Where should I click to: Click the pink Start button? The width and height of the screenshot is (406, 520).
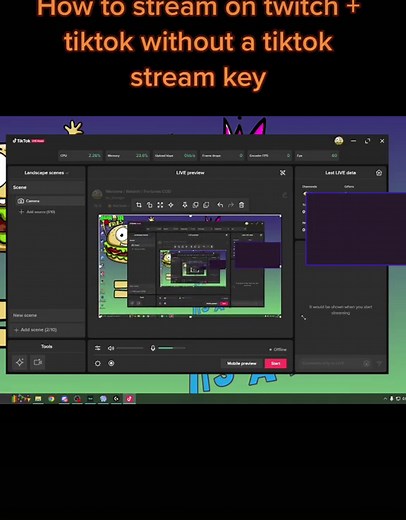pyautogui.click(x=276, y=363)
